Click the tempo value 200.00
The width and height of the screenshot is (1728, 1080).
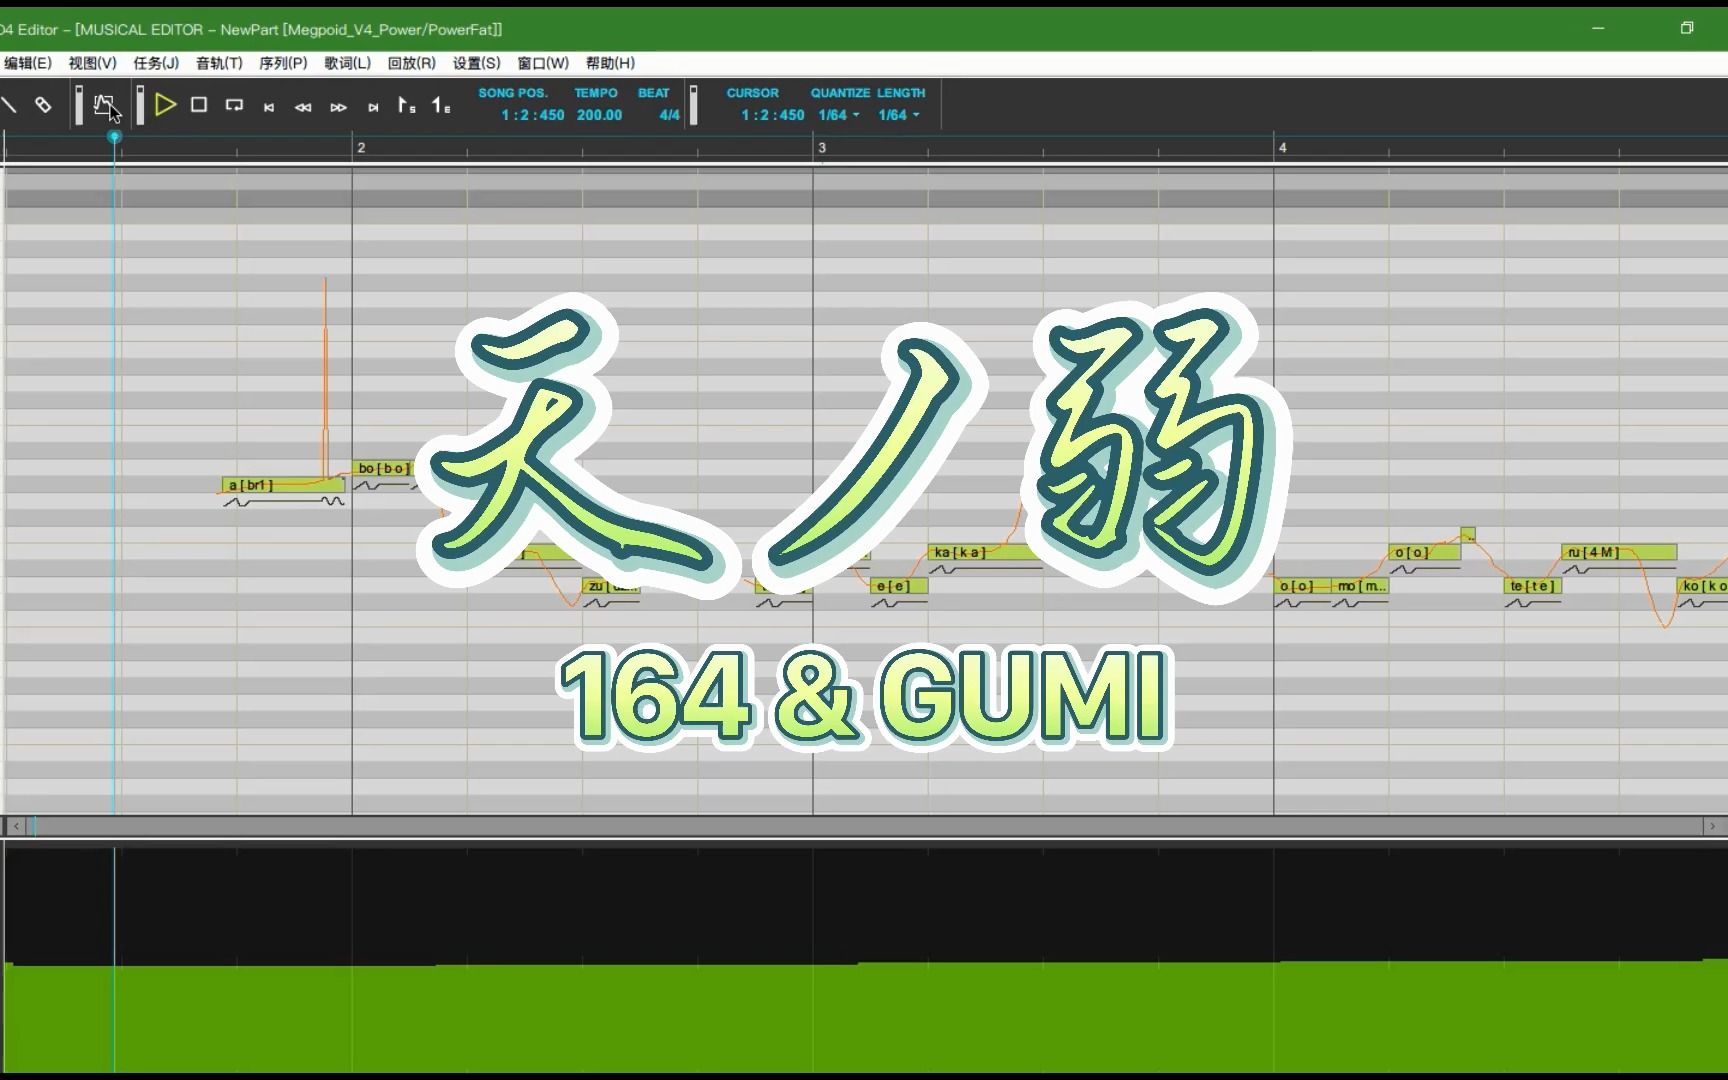tap(599, 115)
